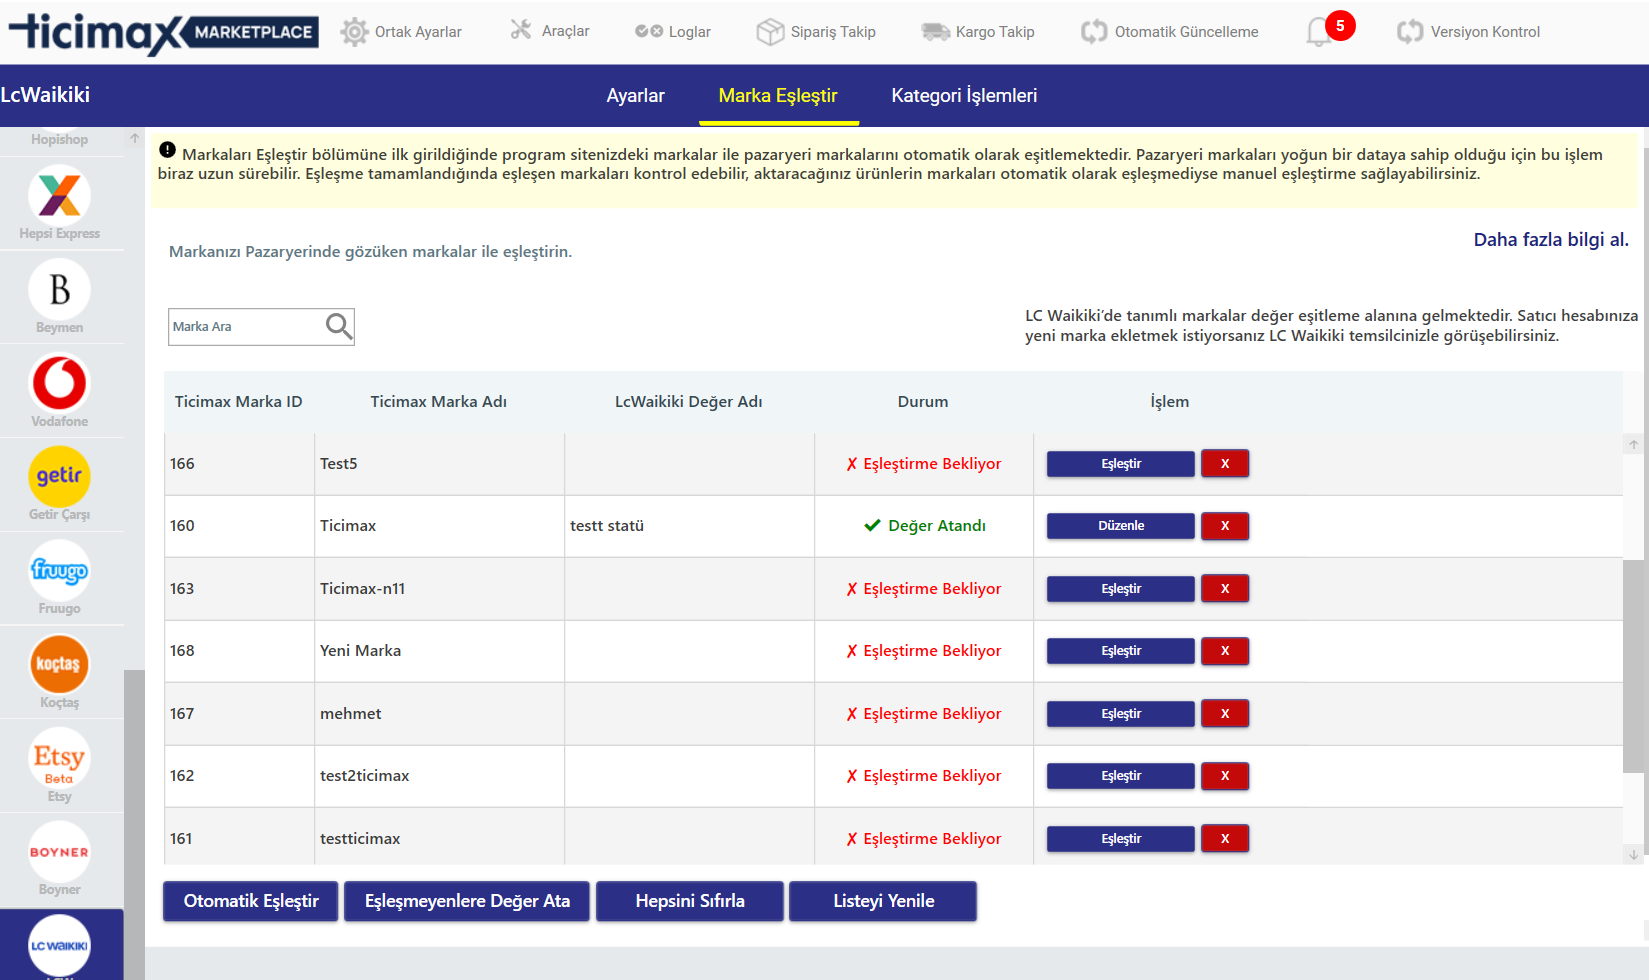Open Otomatik Güncelleme menu
Viewport: 1649px width, 980px height.
click(1170, 32)
